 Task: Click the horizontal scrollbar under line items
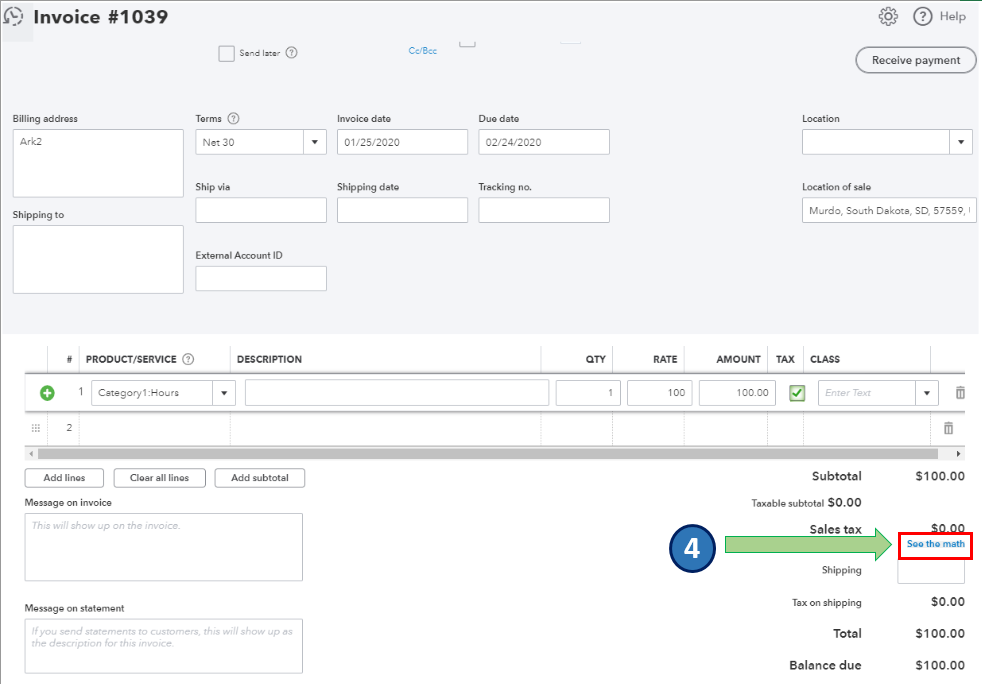[487, 453]
